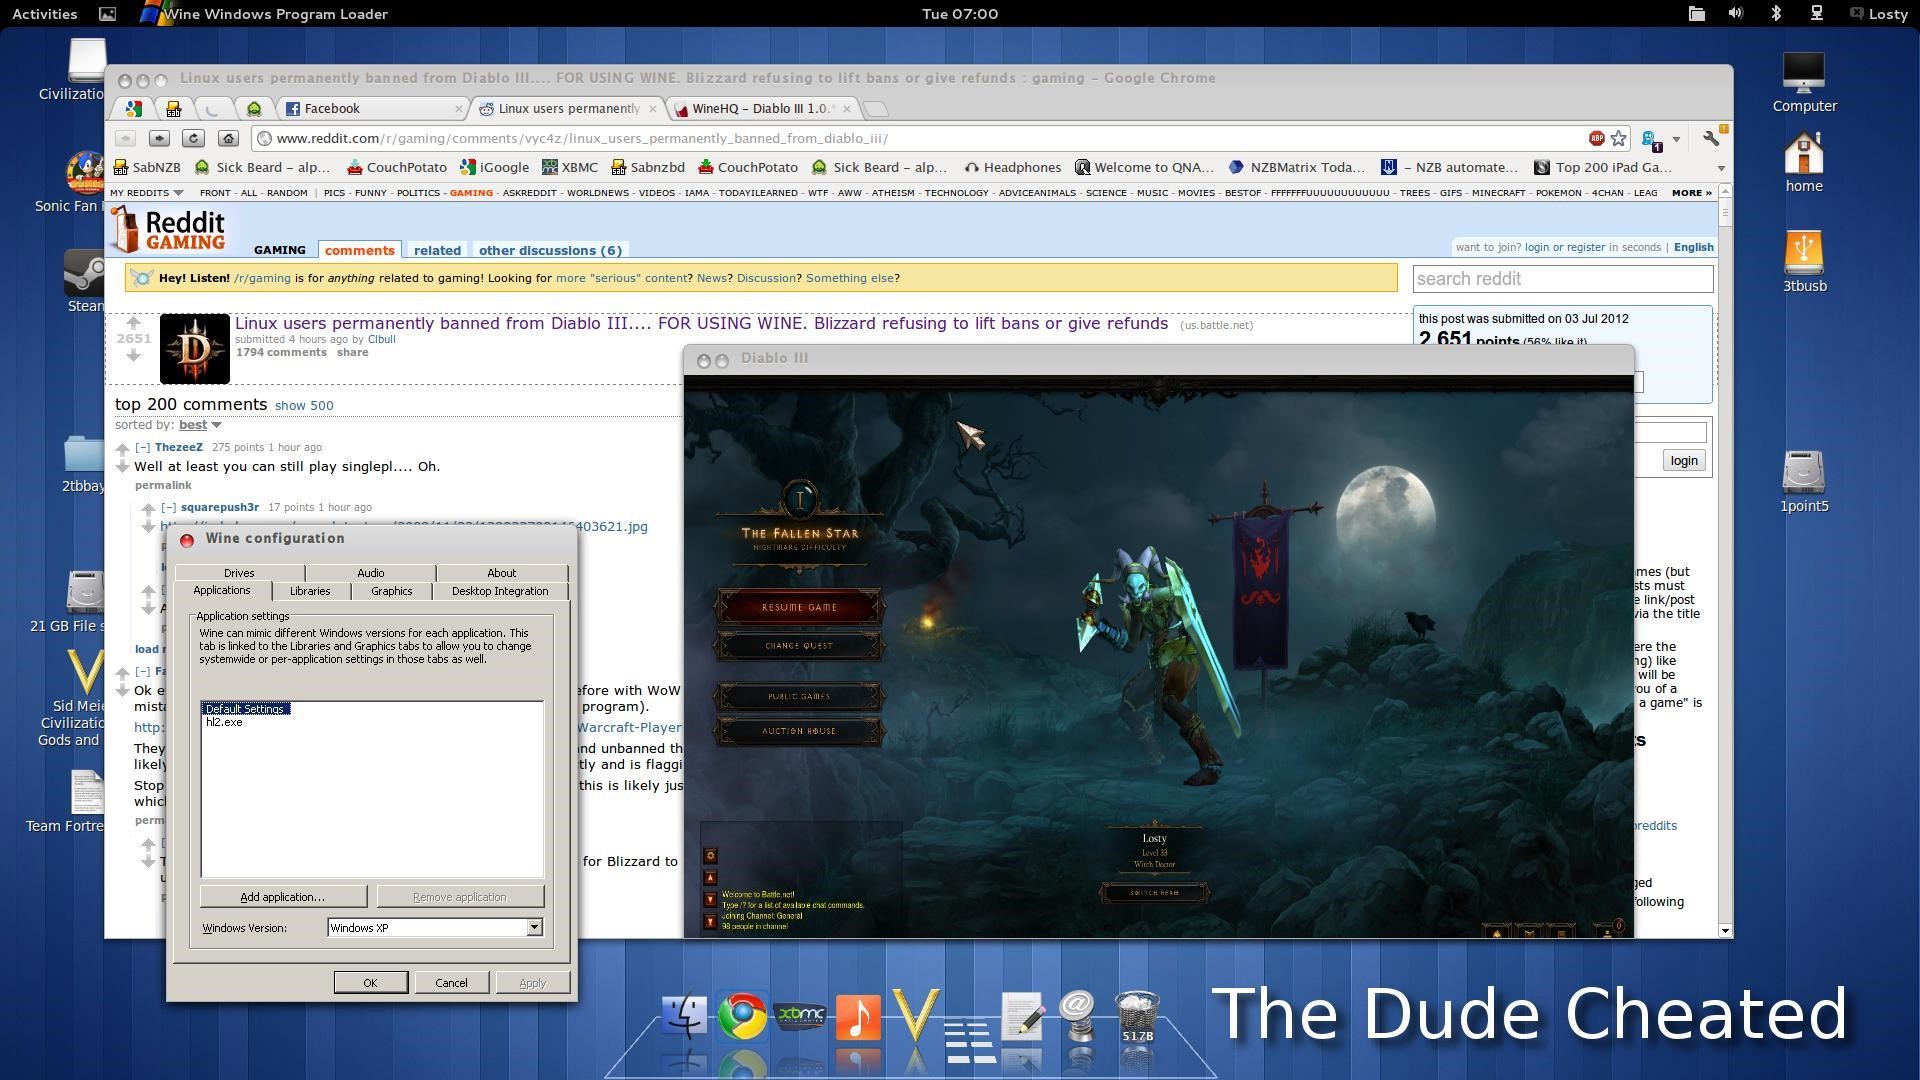Image resolution: width=1920 pixels, height=1080 pixels.
Task: Open Diablo III chat settings gear
Action: 710,855
